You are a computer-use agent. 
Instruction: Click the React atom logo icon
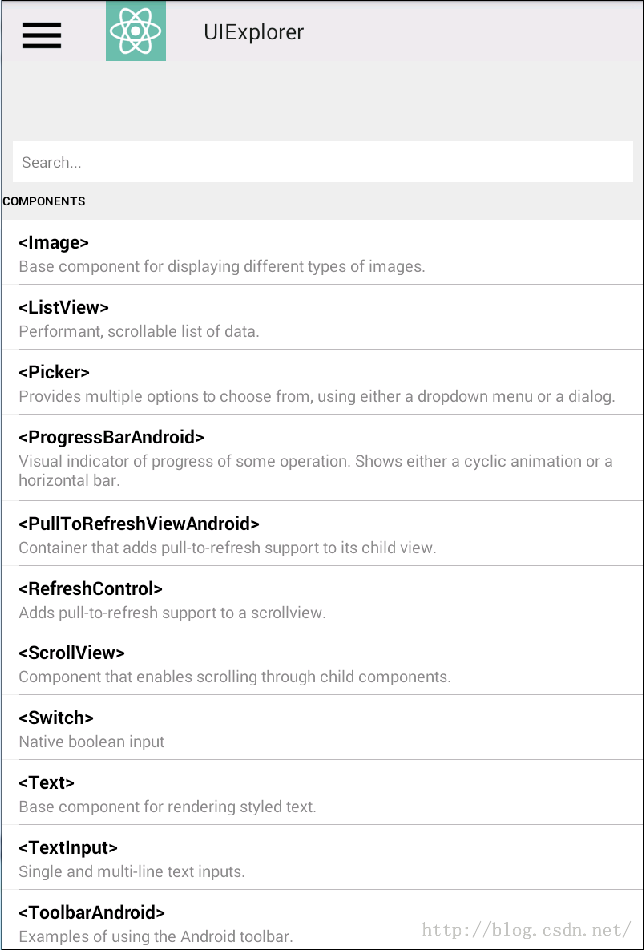click(x=136, y=31)
